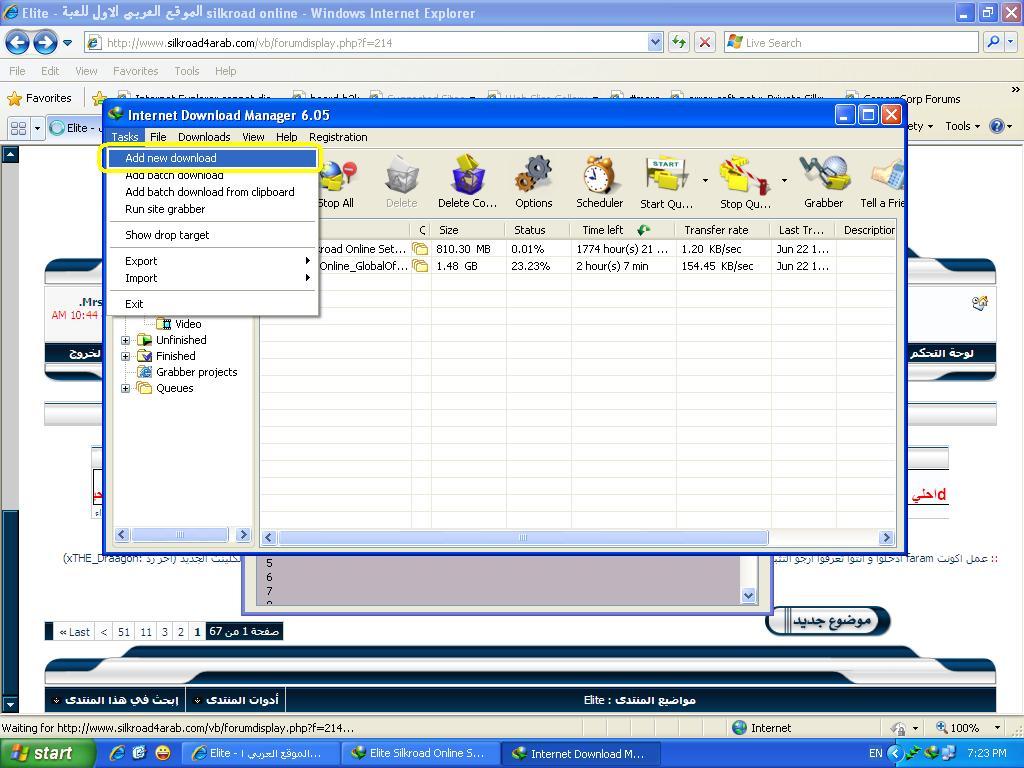Select the Grabber projects icon in the tree
Viewport: 1024px width, 768px height.
pyautogui.click(x=144, y=372)
